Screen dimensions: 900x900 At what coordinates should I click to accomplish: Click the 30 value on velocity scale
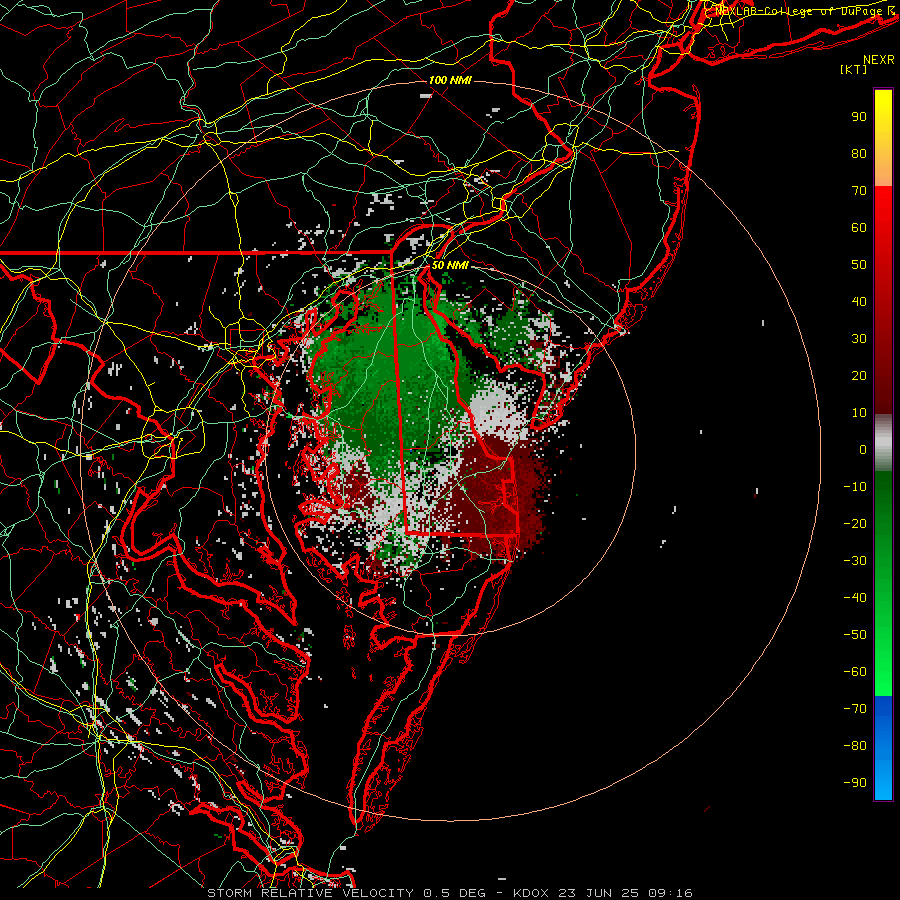[x=859, y=339]
